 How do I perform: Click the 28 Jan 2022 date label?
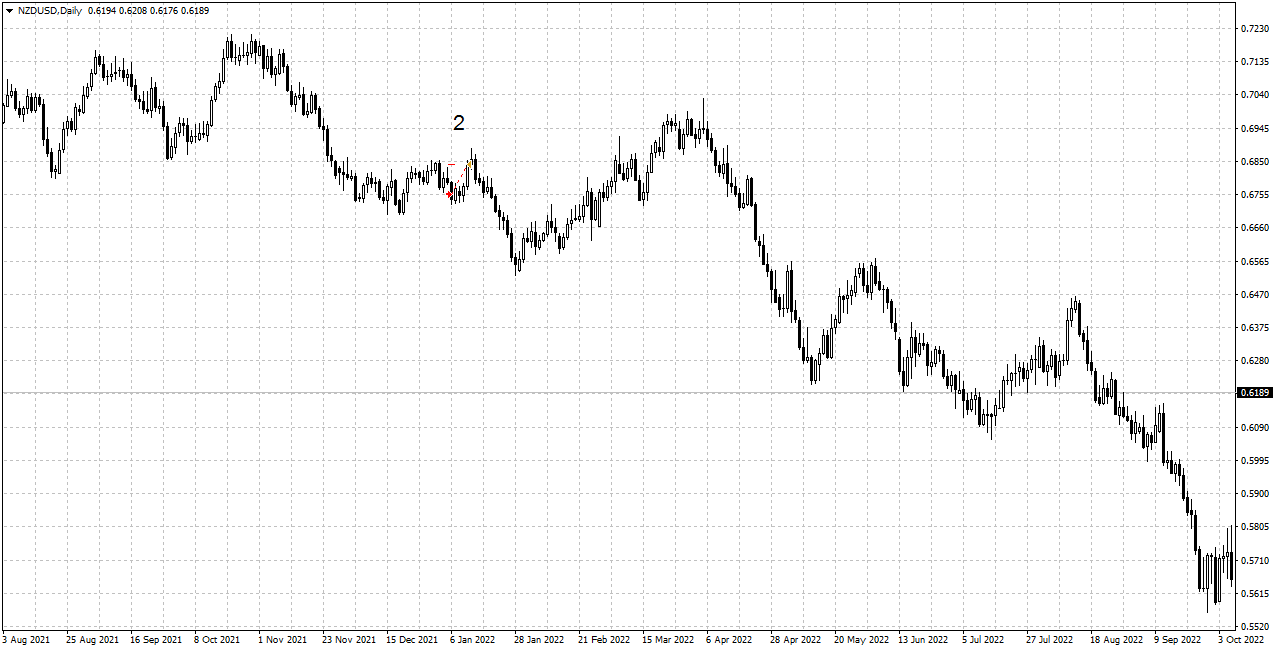click(541, 638)
